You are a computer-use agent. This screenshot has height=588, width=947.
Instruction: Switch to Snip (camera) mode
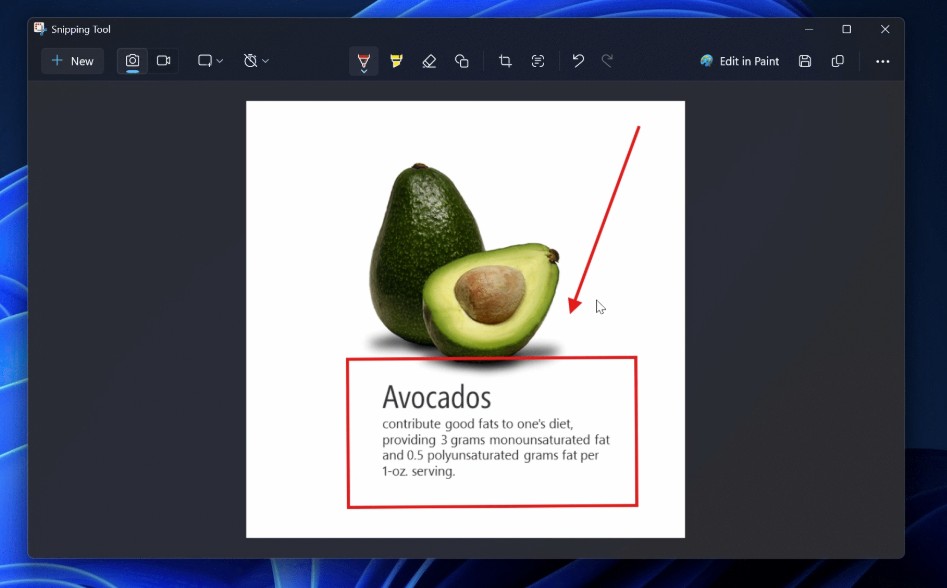coord(132,61)
